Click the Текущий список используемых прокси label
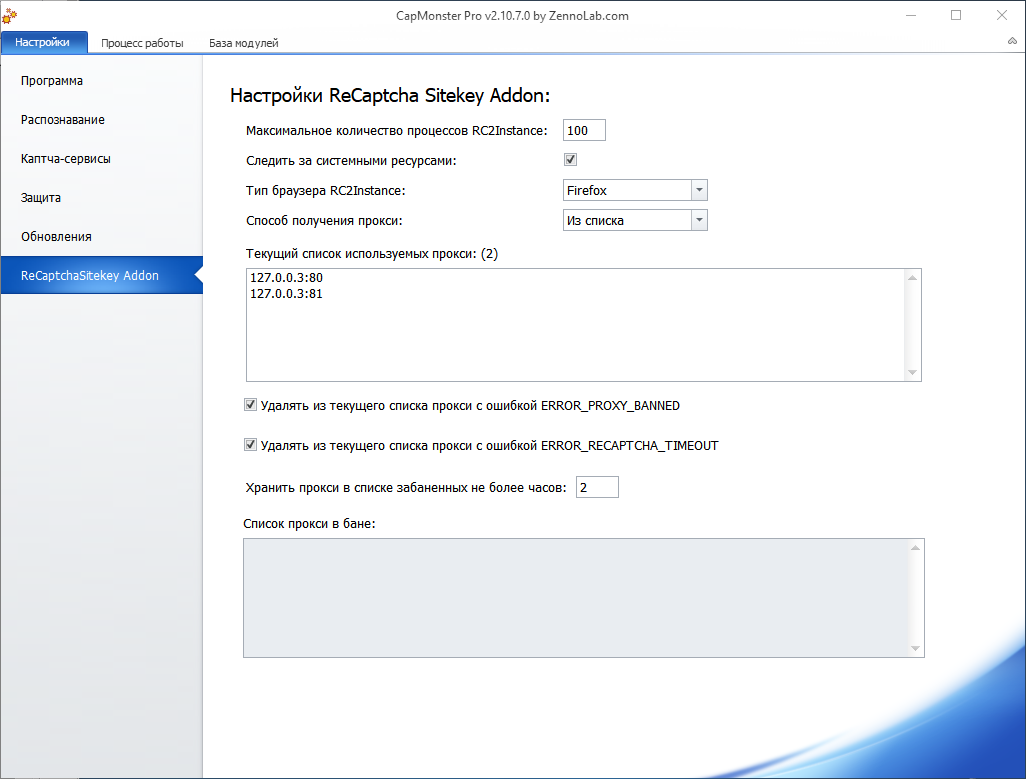1026x779 pixels. pyautogui.click(x=372, y=254)
